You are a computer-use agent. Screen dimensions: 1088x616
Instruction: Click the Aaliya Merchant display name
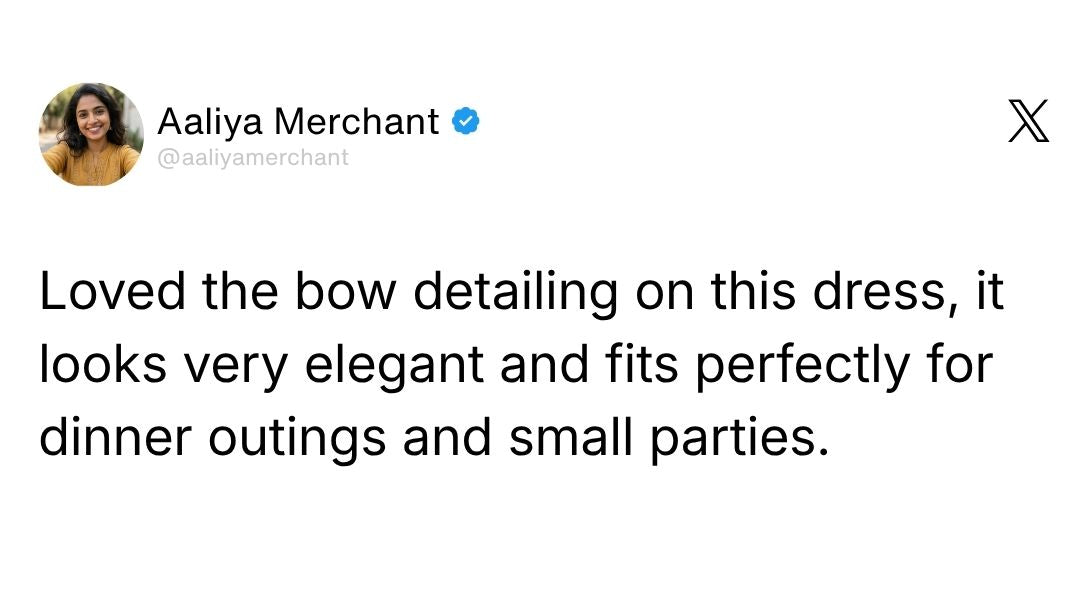[298, 122]
